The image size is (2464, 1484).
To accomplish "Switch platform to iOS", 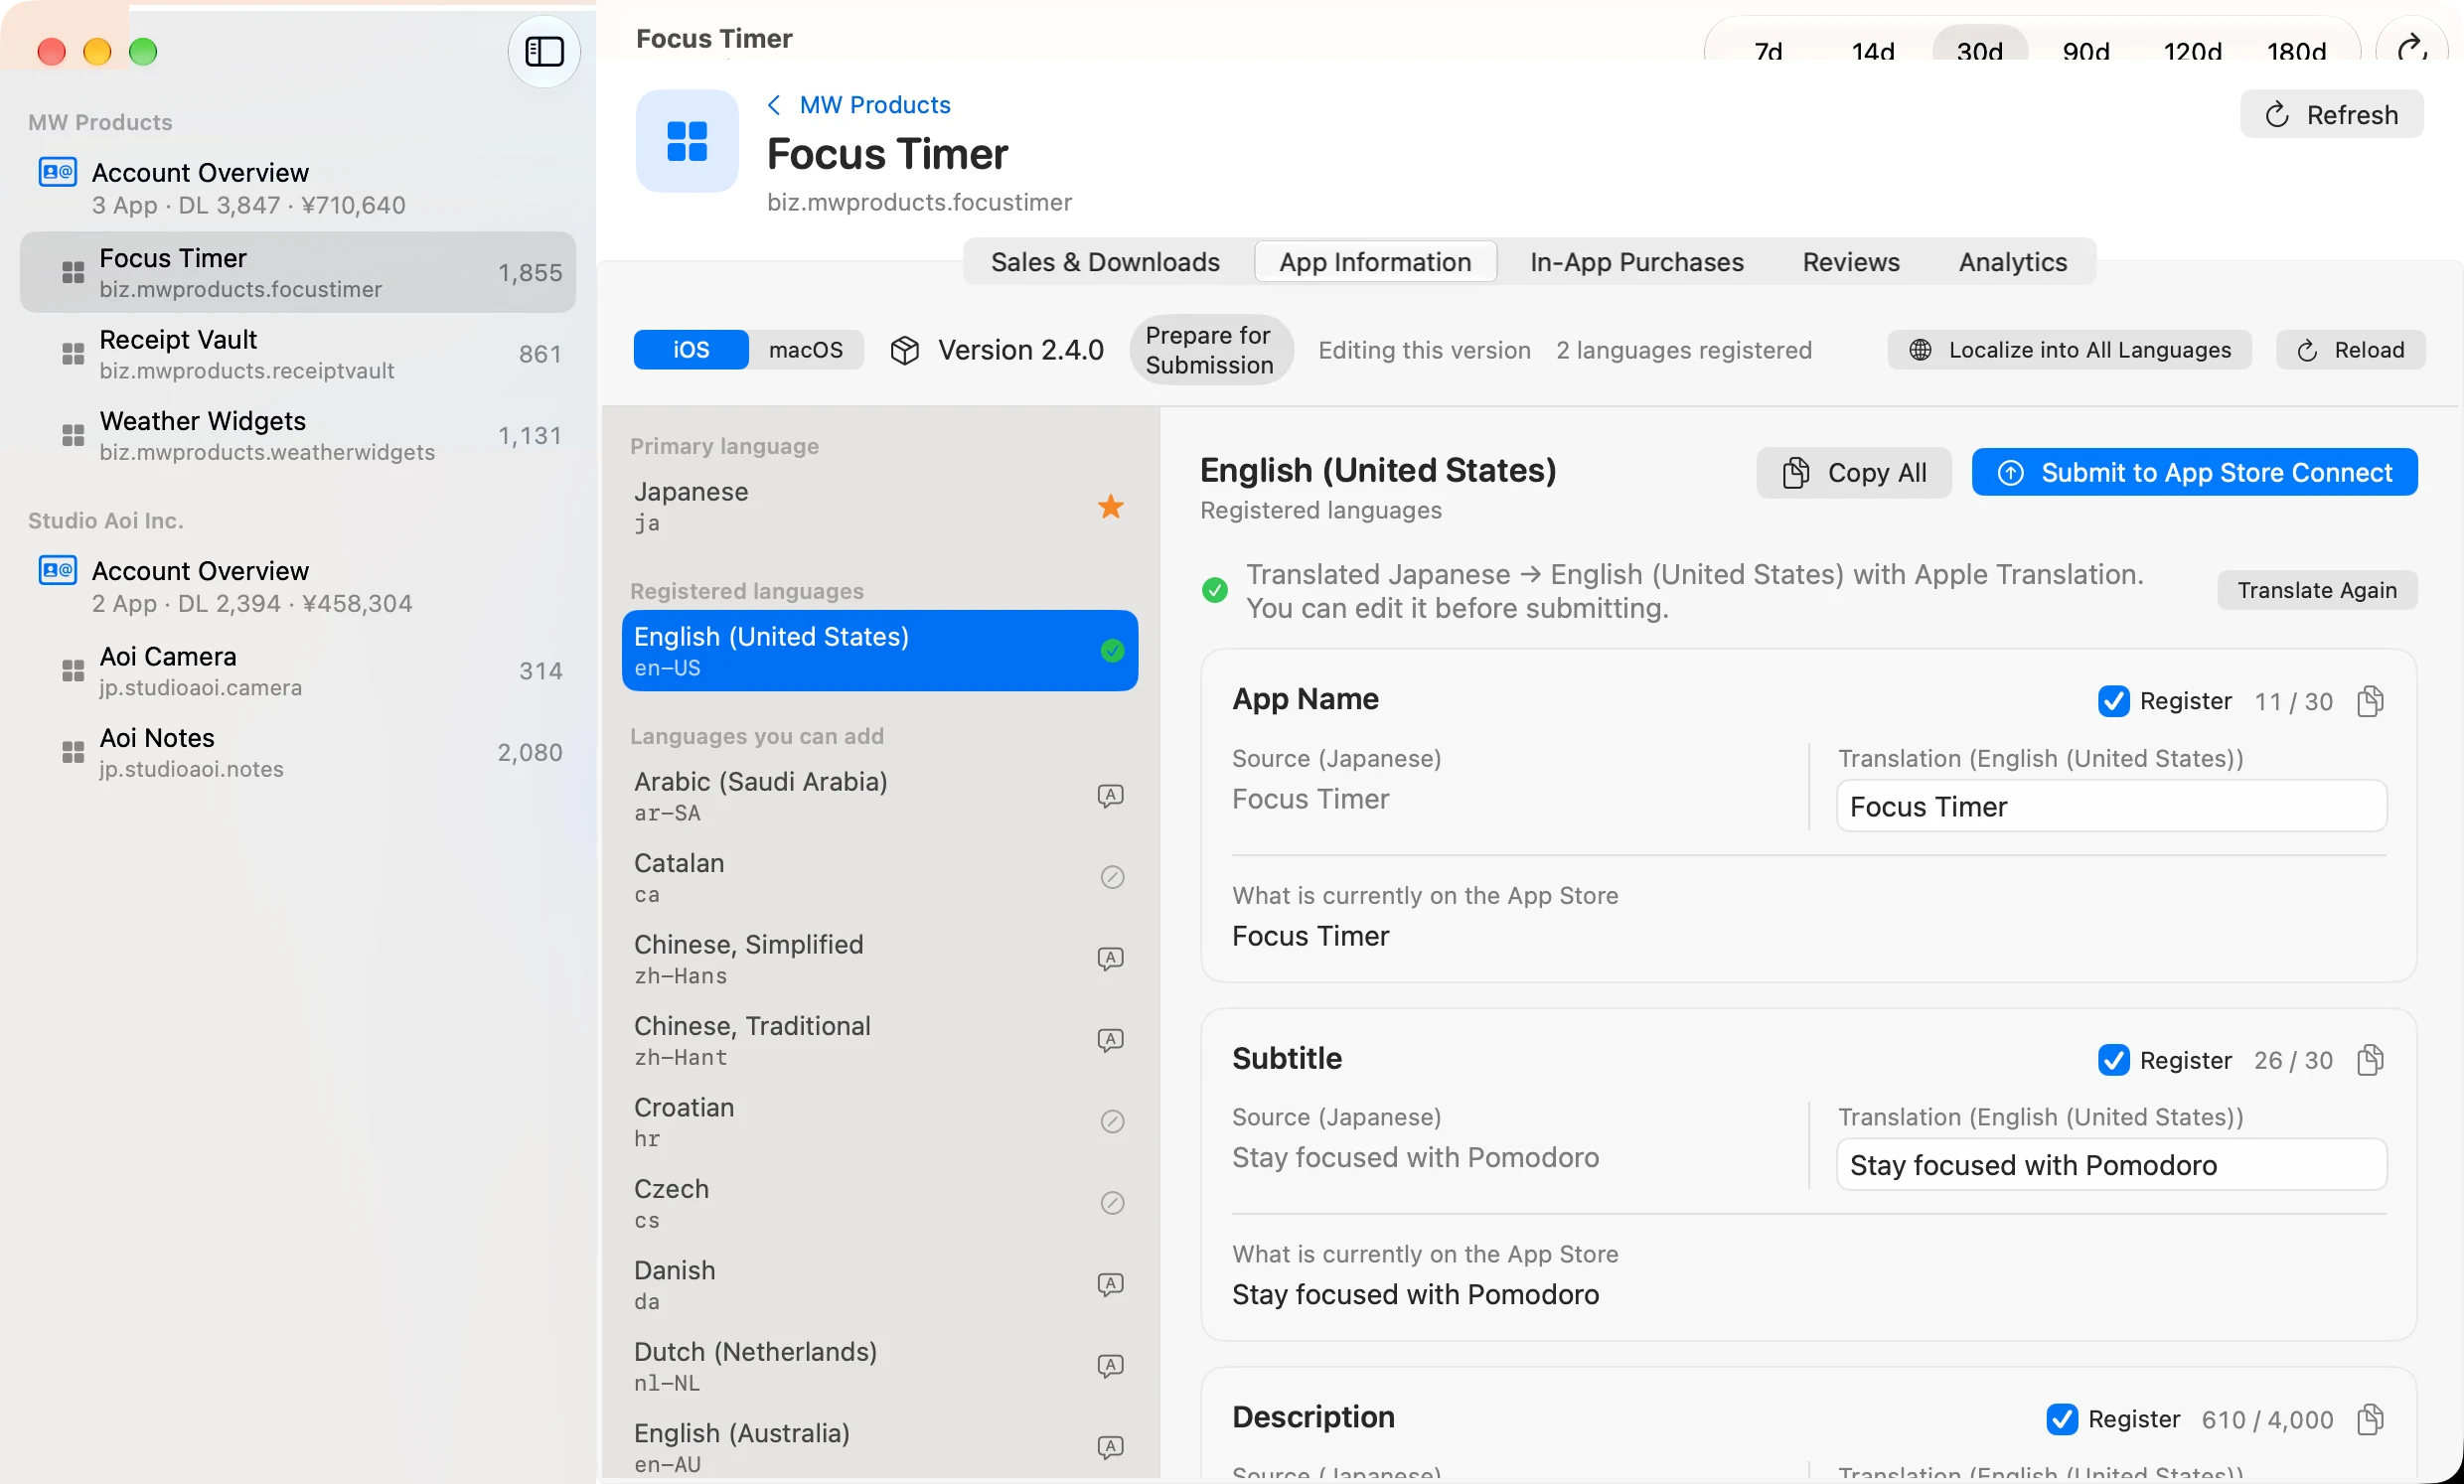I will [x=691, y=350].
